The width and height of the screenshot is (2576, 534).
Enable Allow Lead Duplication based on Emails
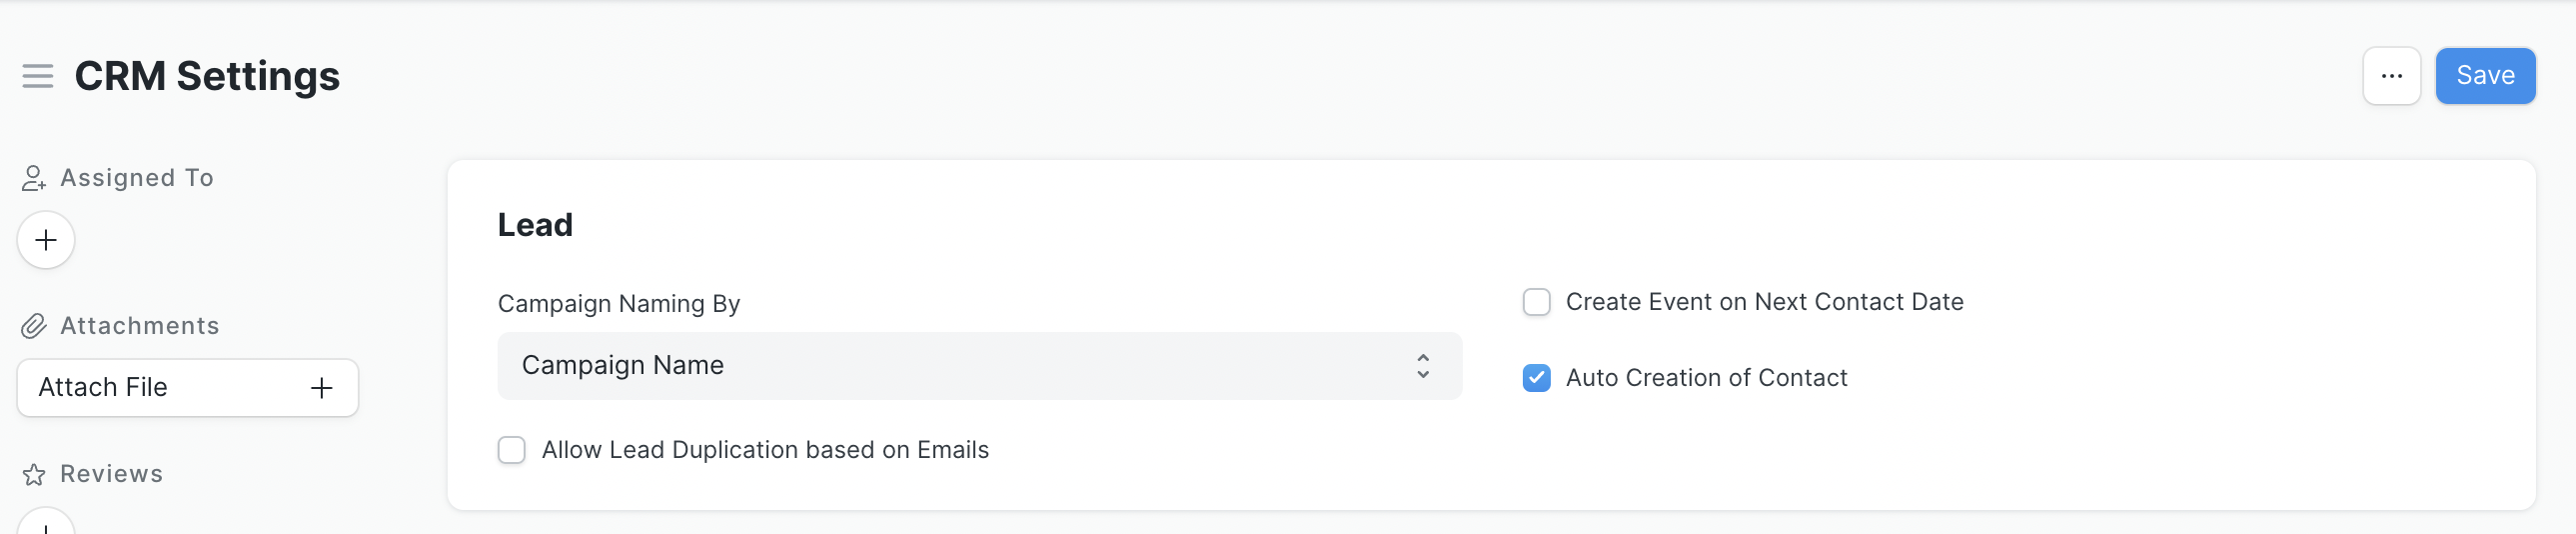(512, 450)
